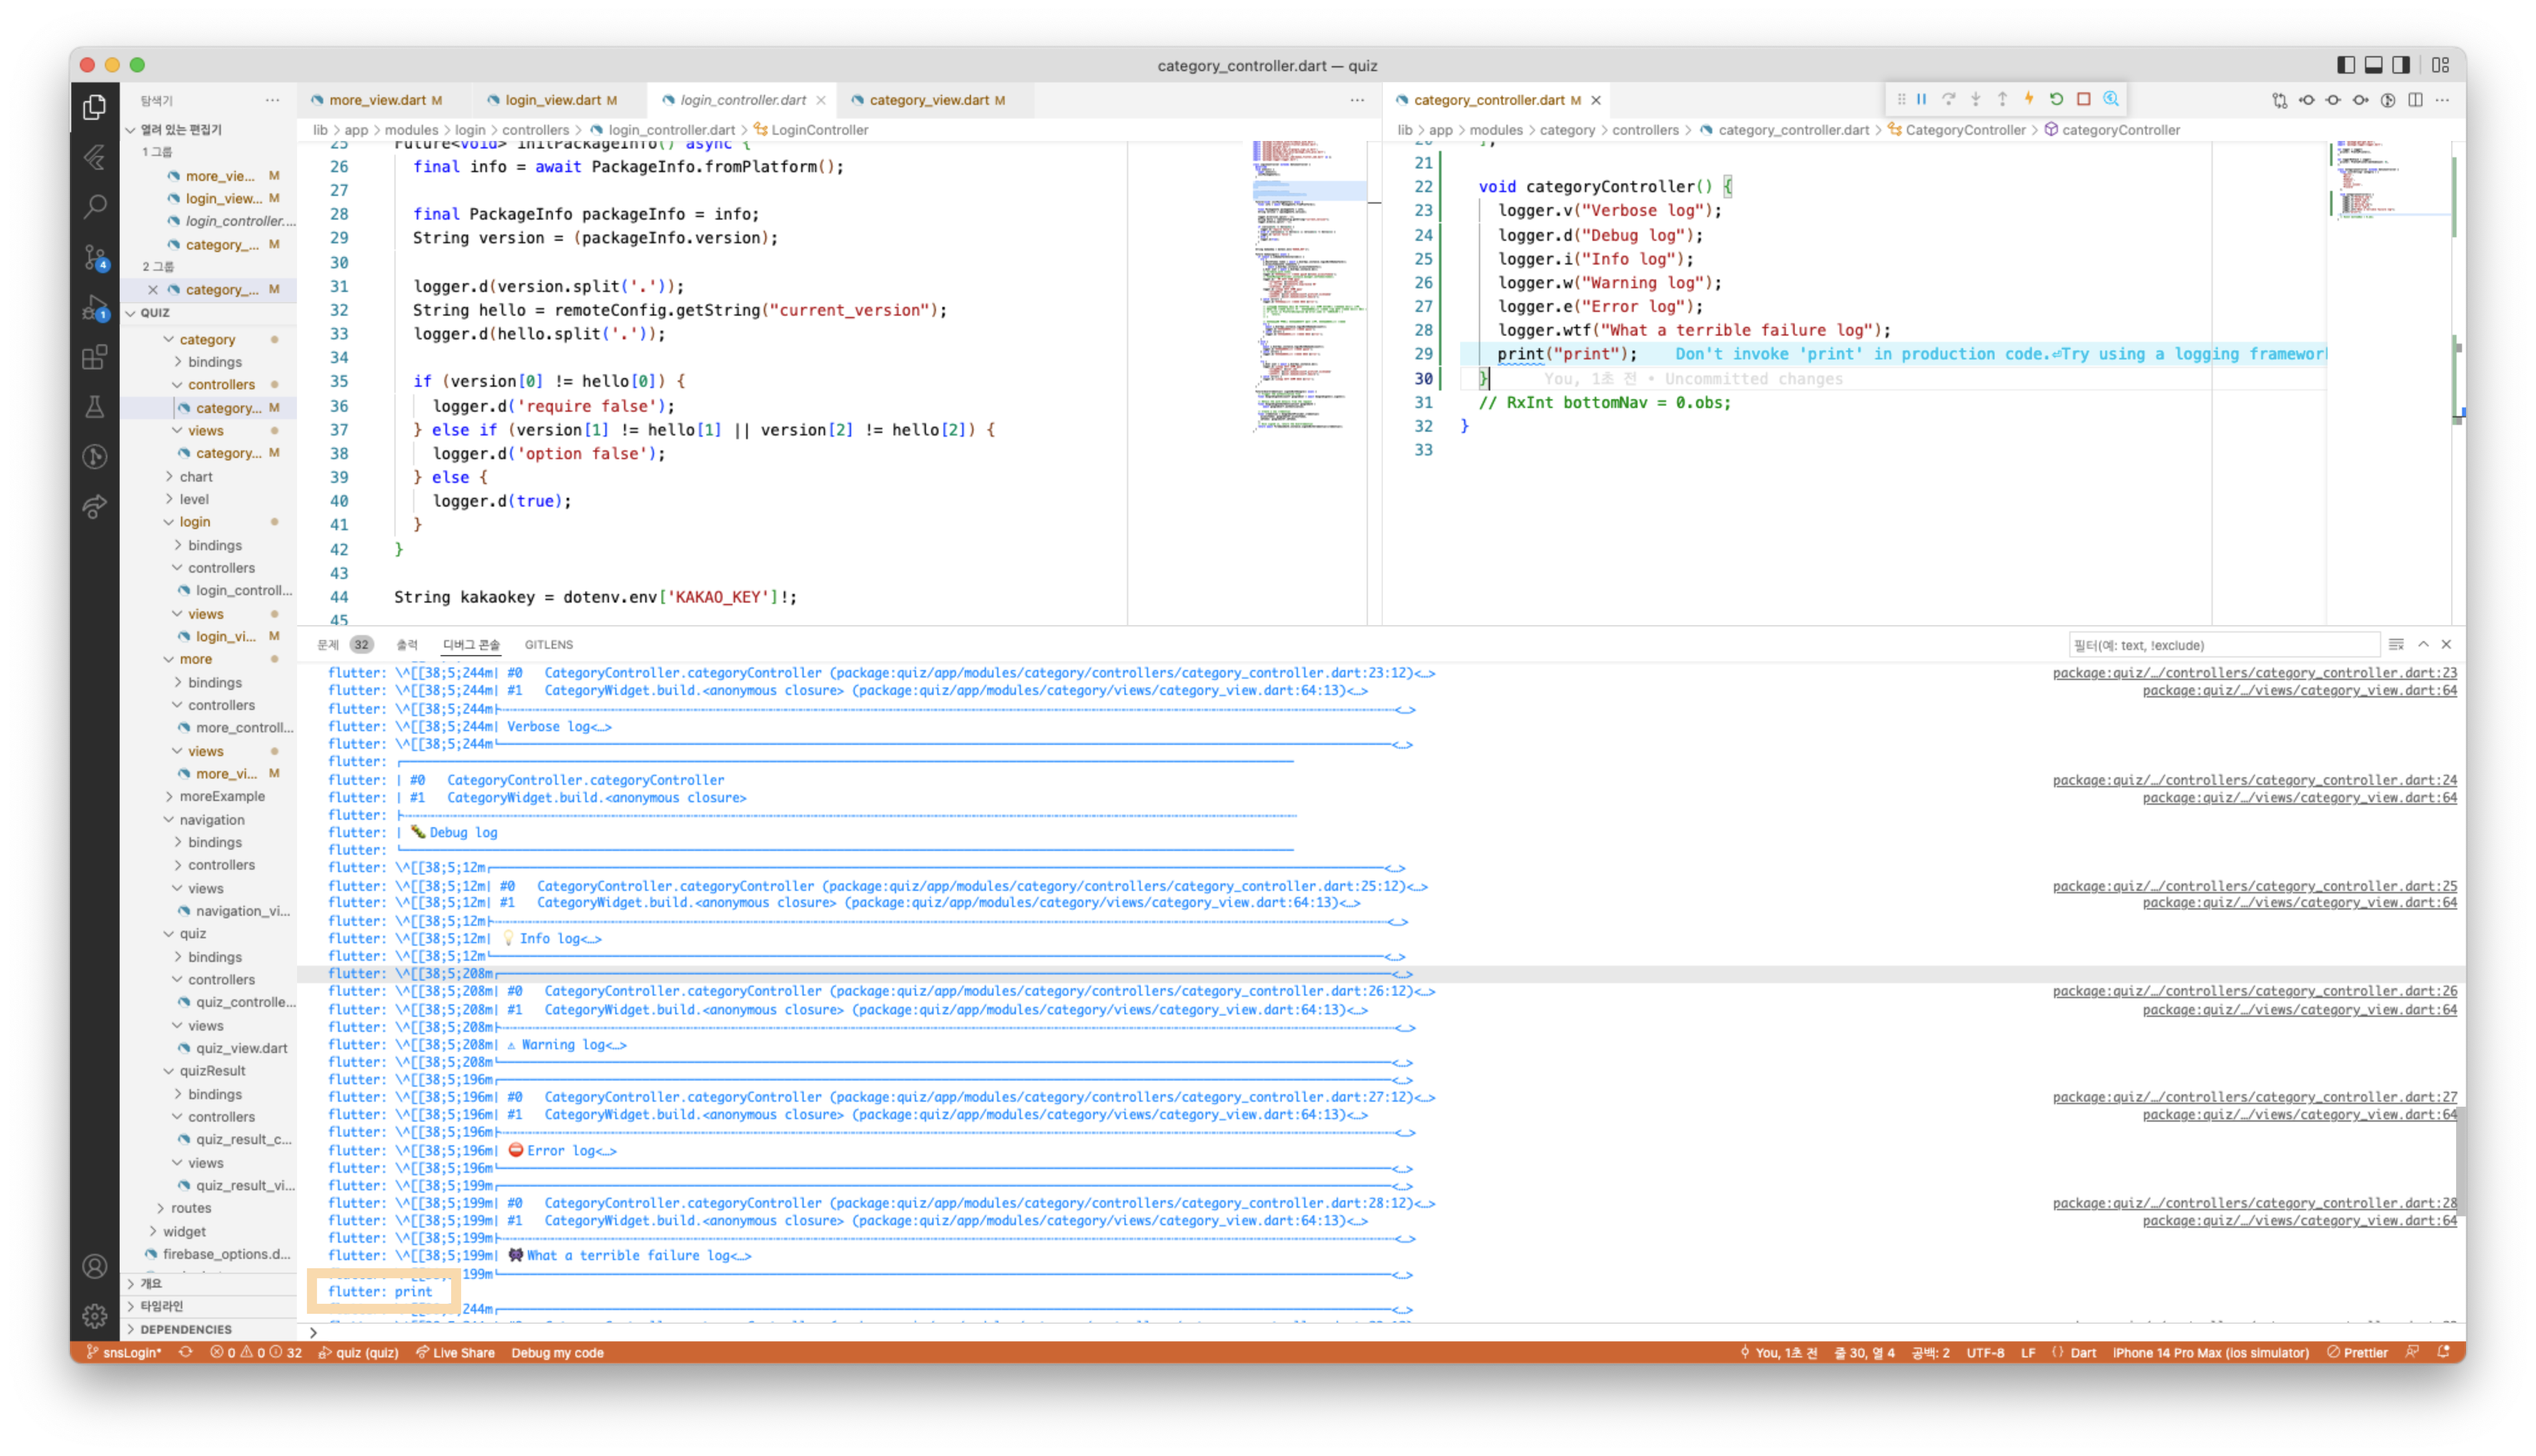Open category_controller.dart:23 console link
Viewport: 2536px width, 1456px height.
(x=2254, y=673)
